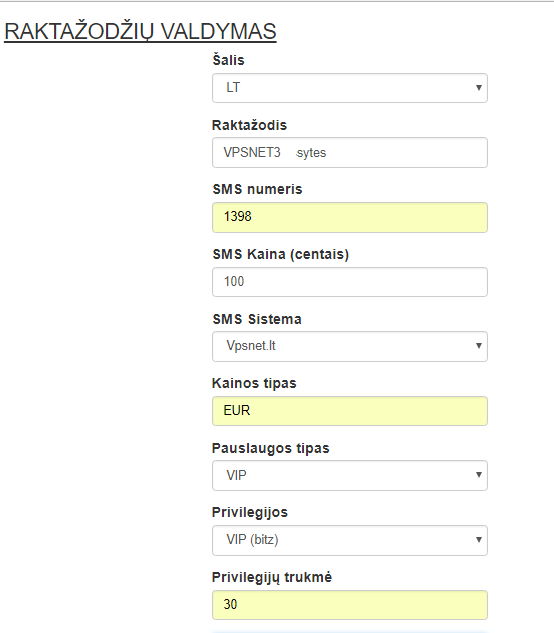Open the RAKTAŽODŽIŲ VALDYMAS heading link

[140, 31]
